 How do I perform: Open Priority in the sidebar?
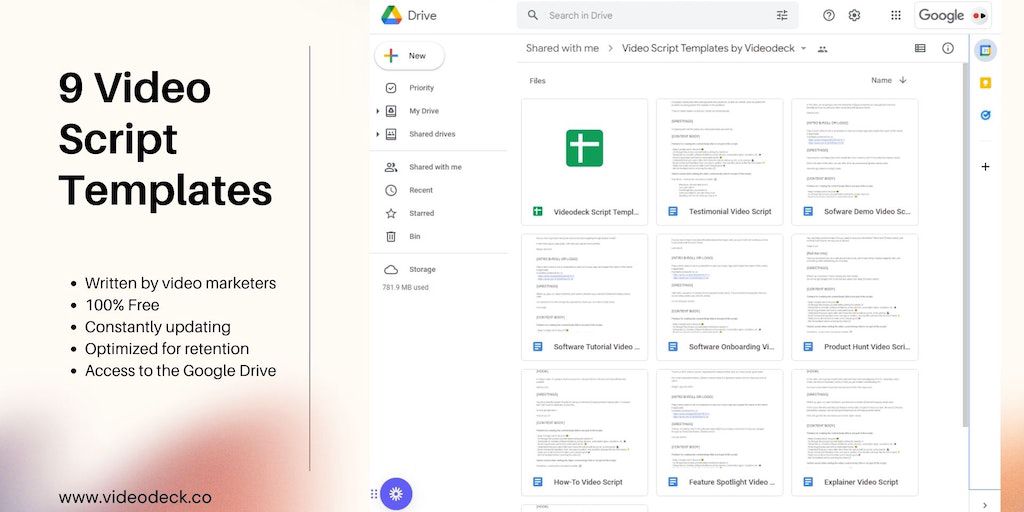421,88
